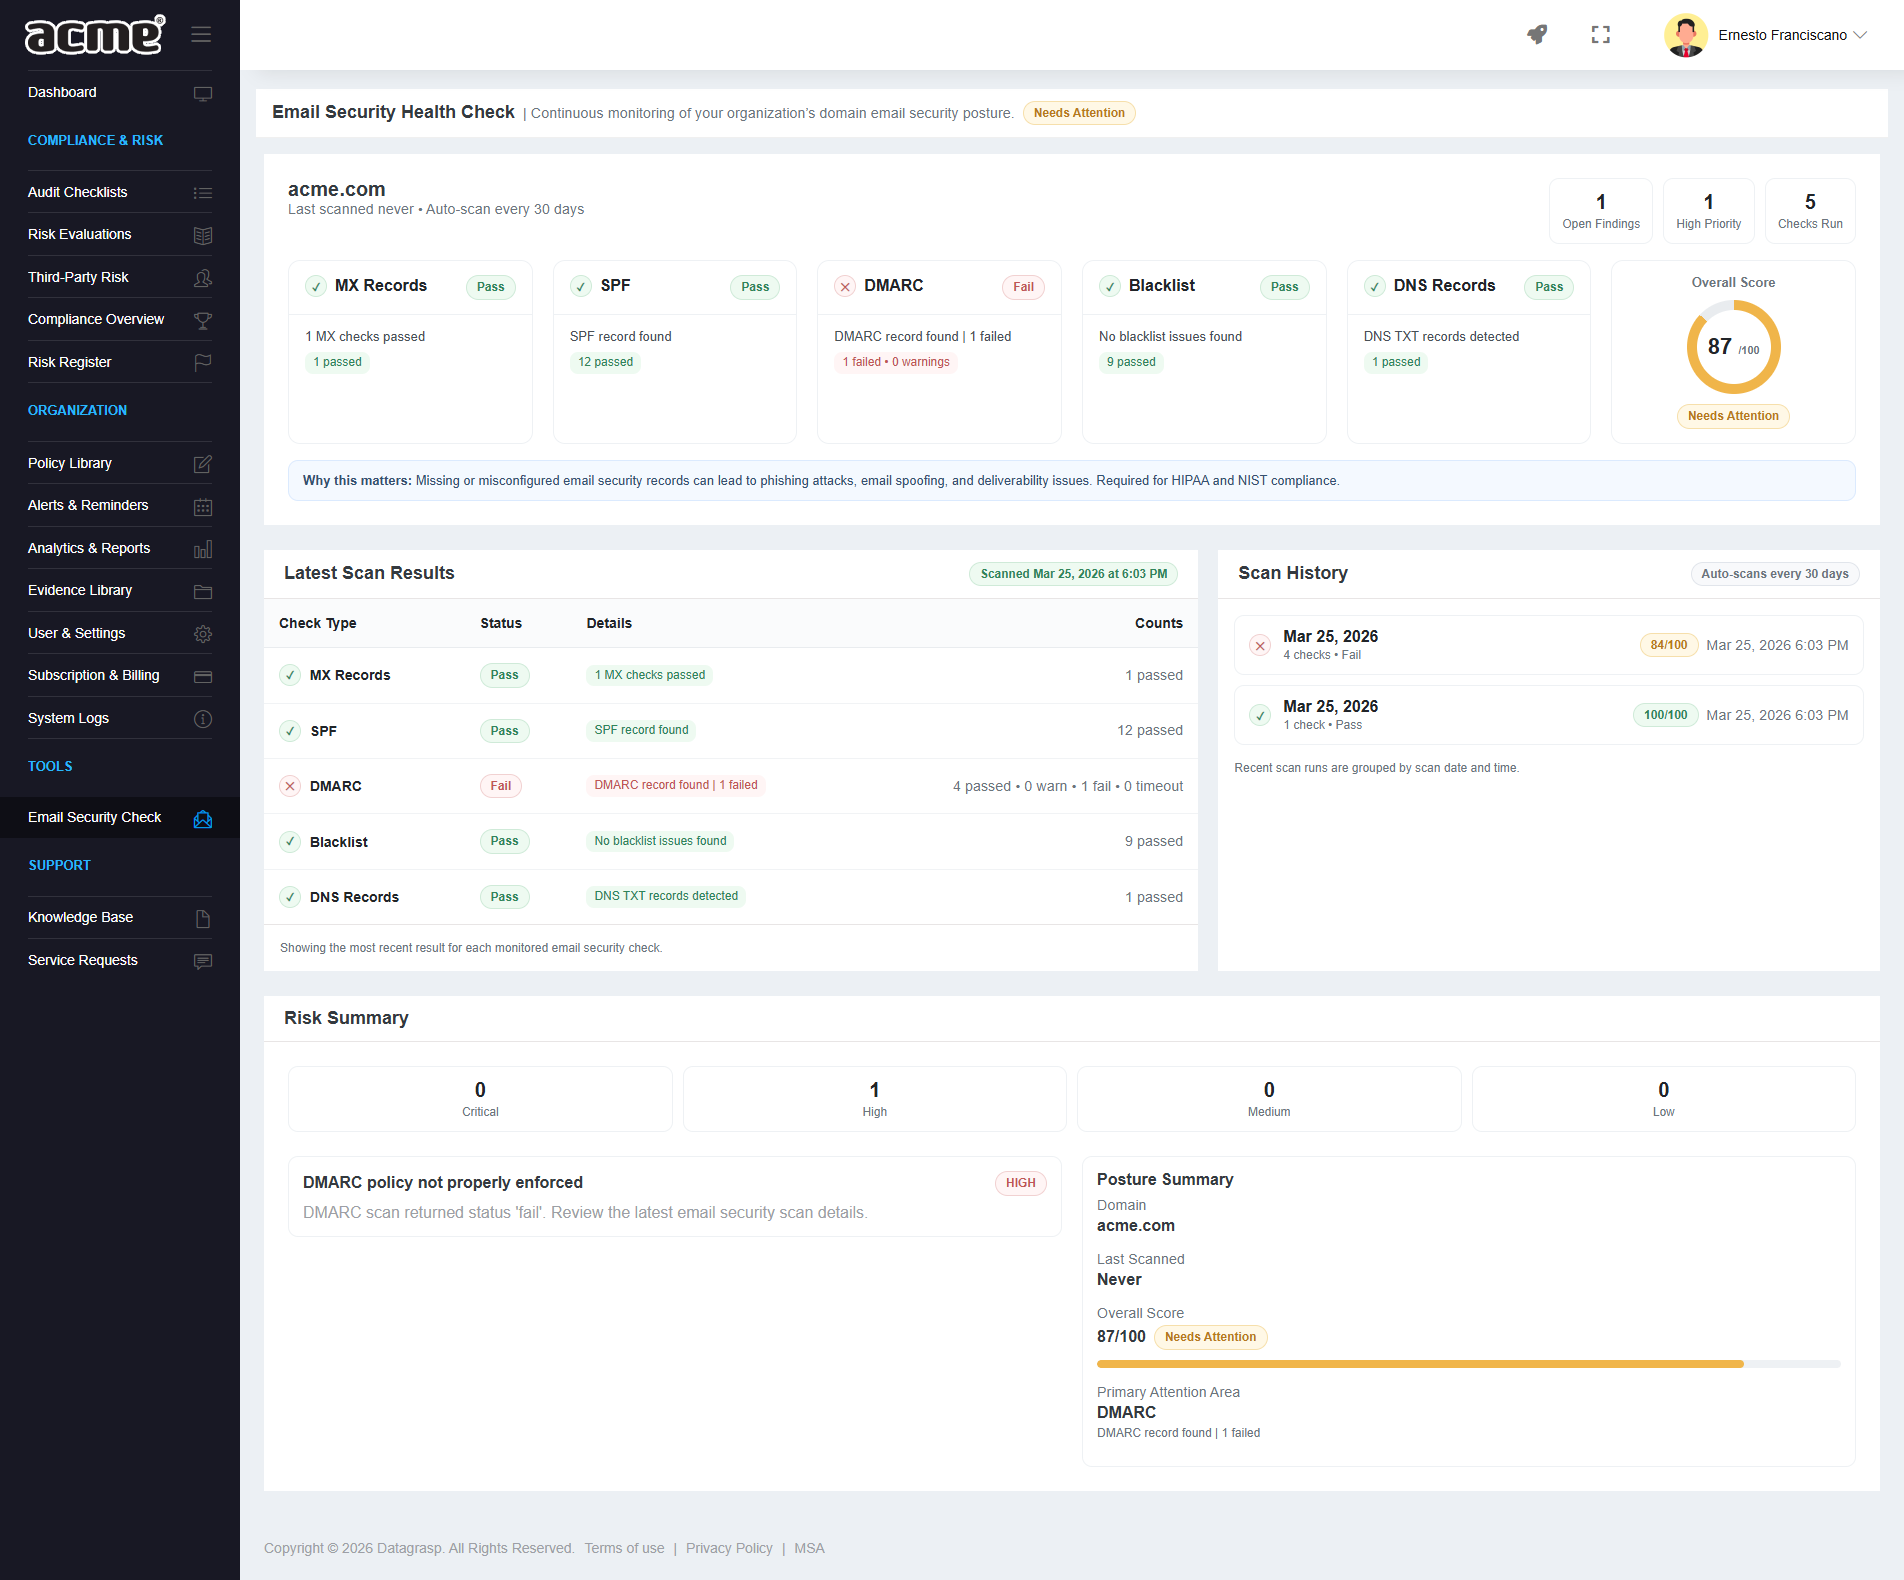Click the acme logo
This screenshot has width=1904, height=1580.
(x=95, y=35)
